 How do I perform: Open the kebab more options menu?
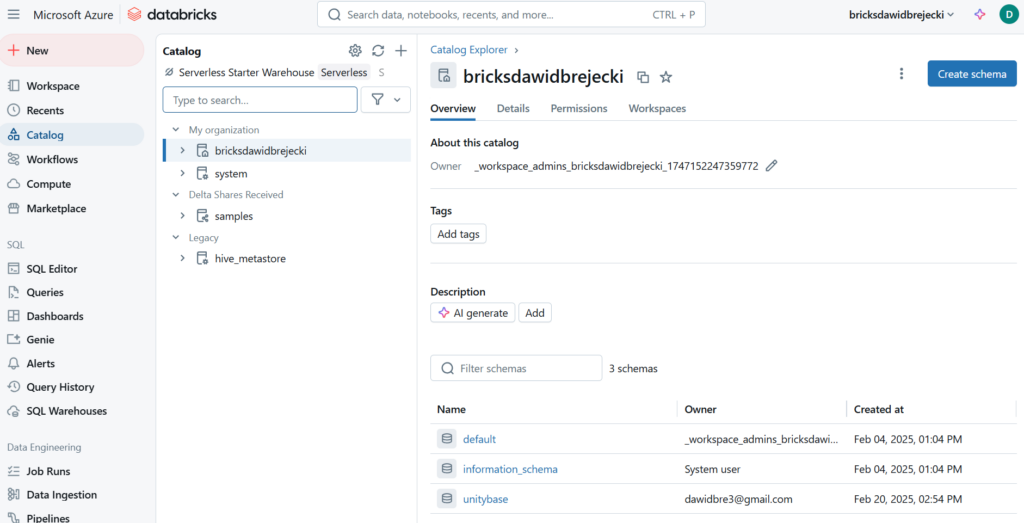[x=901, y=74]
